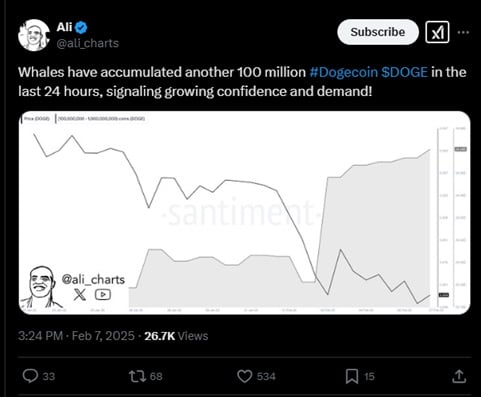The width and height of the screenshot is (481, 397).
Task: Click the reply comment icon
Action: [30, 376]
